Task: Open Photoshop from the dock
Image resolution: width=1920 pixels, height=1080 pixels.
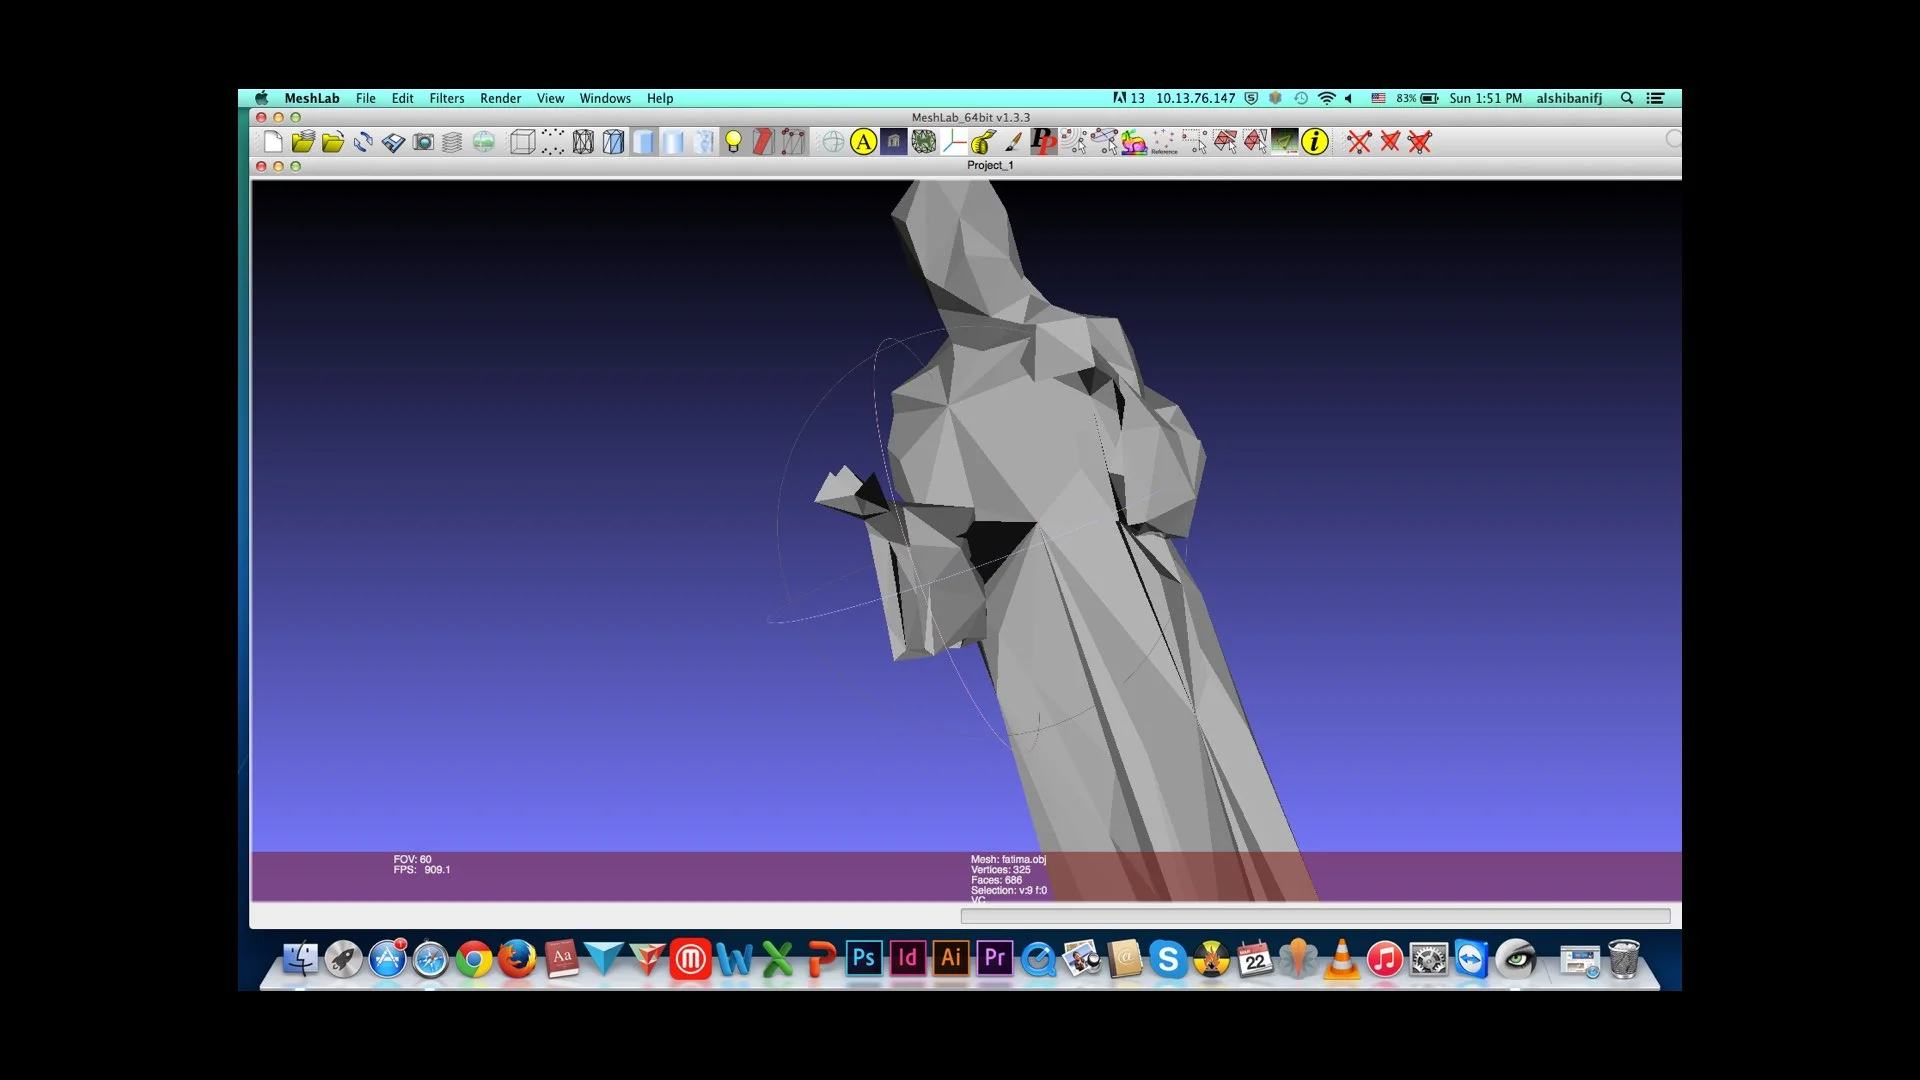Action: click(863, 959)
